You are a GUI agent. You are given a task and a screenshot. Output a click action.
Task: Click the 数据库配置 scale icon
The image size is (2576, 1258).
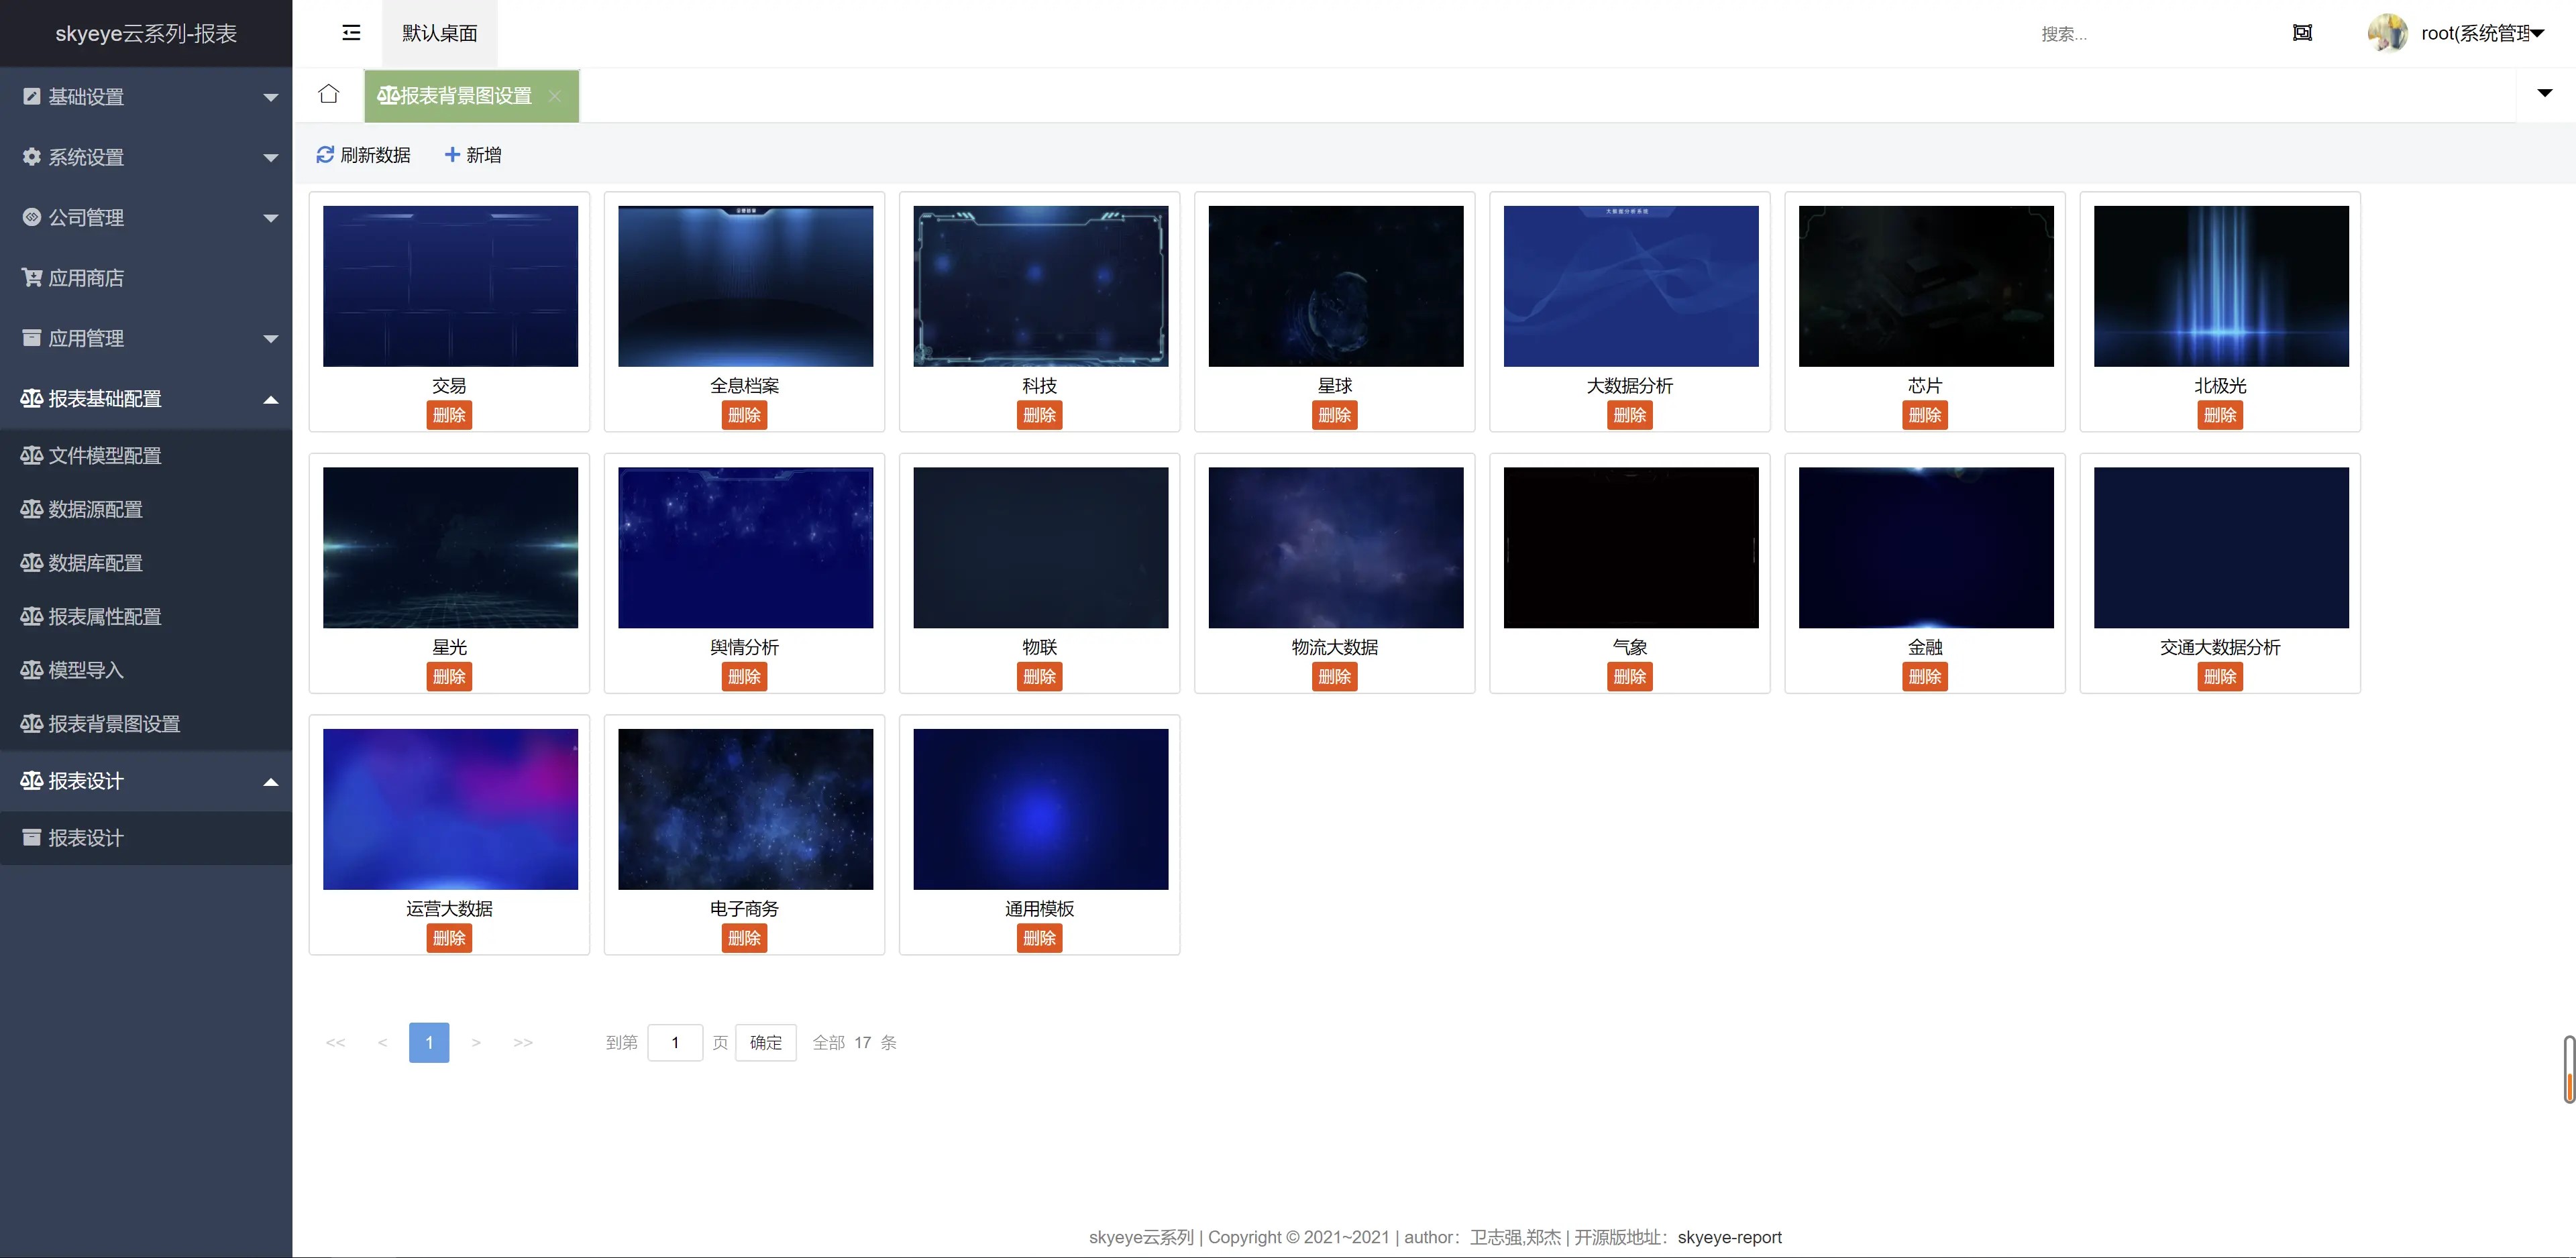[32, 563]
